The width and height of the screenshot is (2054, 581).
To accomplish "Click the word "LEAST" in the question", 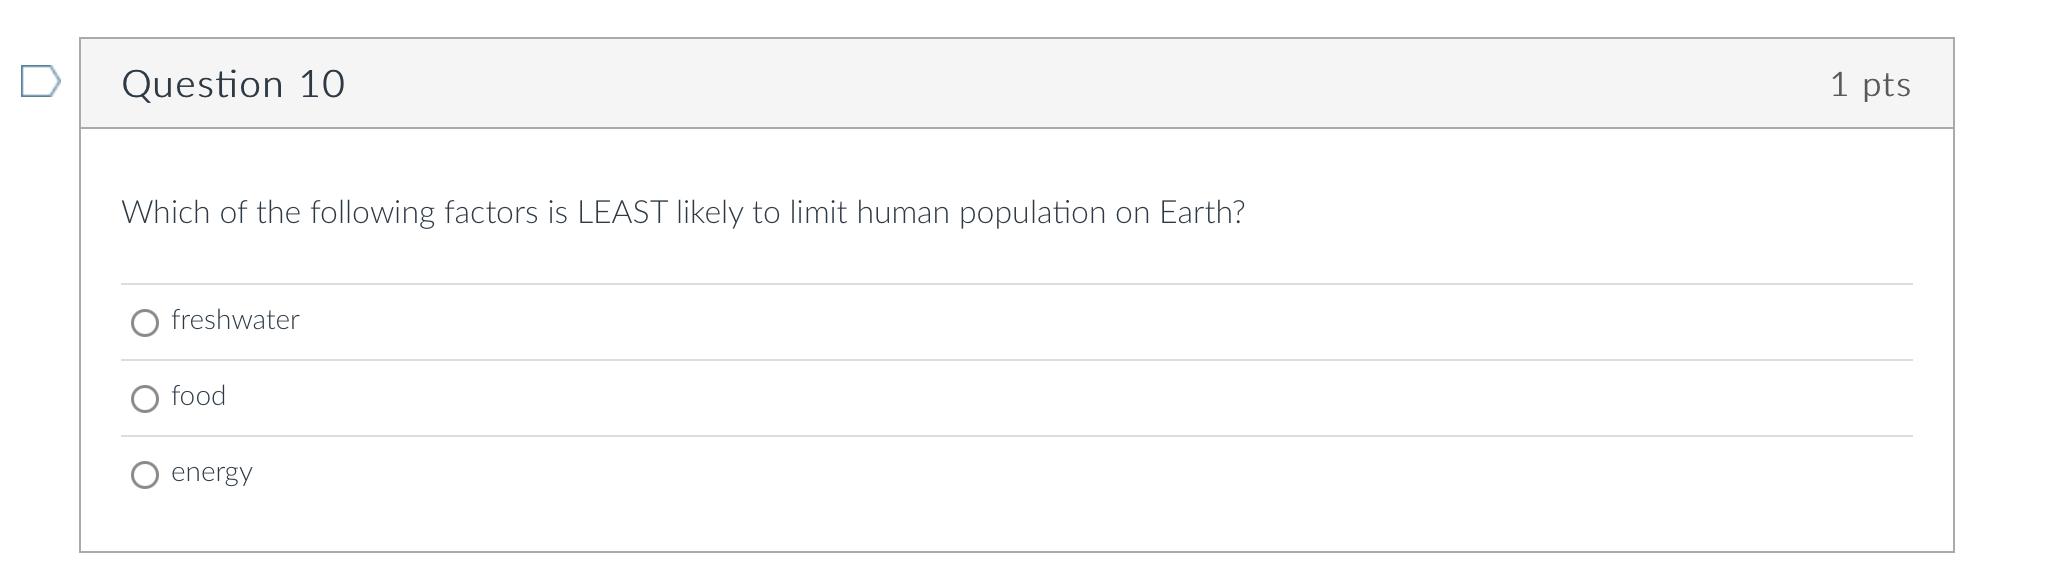I will coord(622,212).
